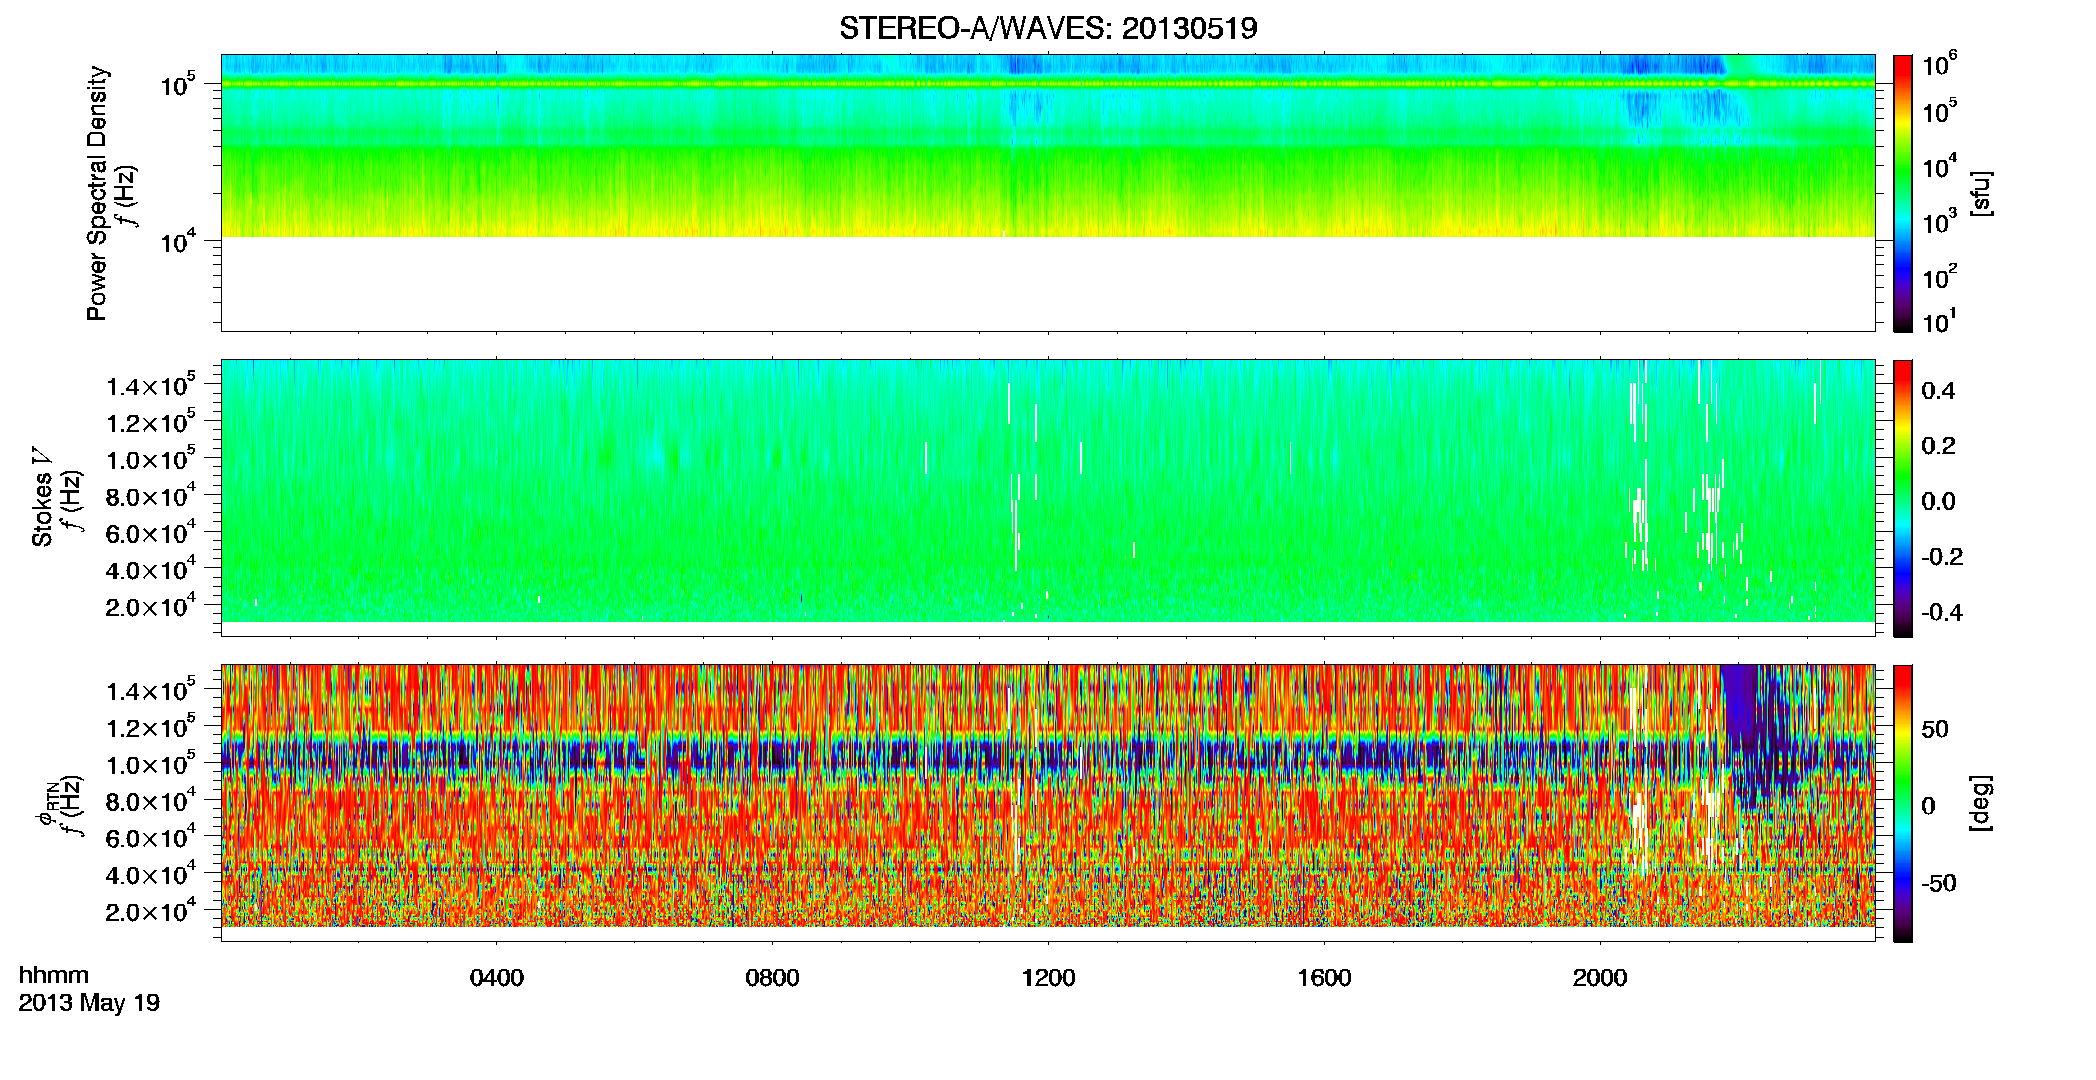2096x1080 pixels.
Task: Click the hhmm time format label
Action: tap(54, 976)
